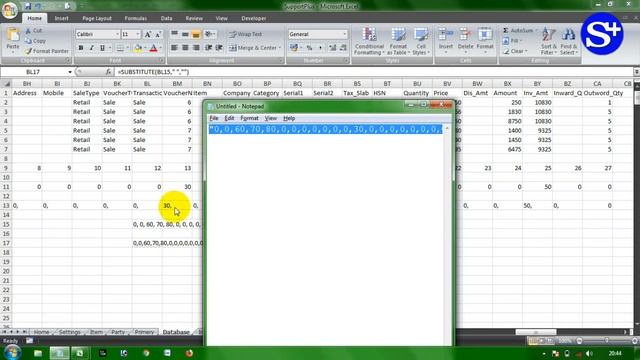Click the Increase Decimal icon
The height and width of the screenshot is (360, 640).
pos(333,48)
